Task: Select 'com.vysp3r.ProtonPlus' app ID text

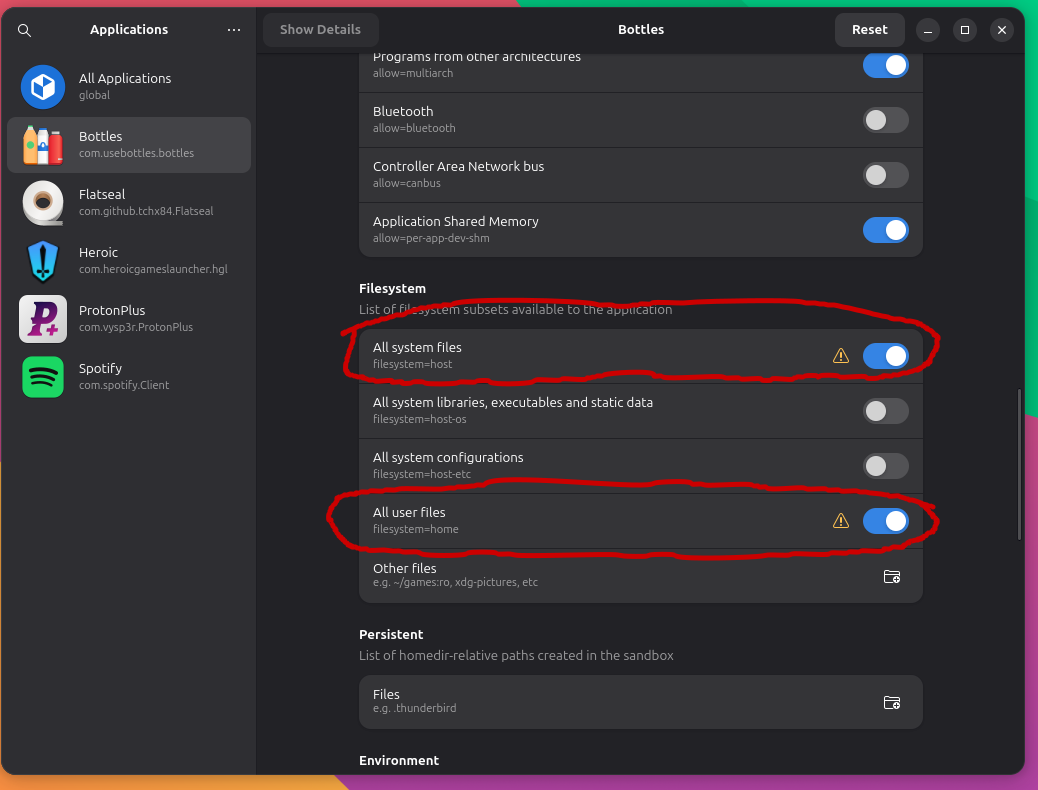Action: coord(136,327)
